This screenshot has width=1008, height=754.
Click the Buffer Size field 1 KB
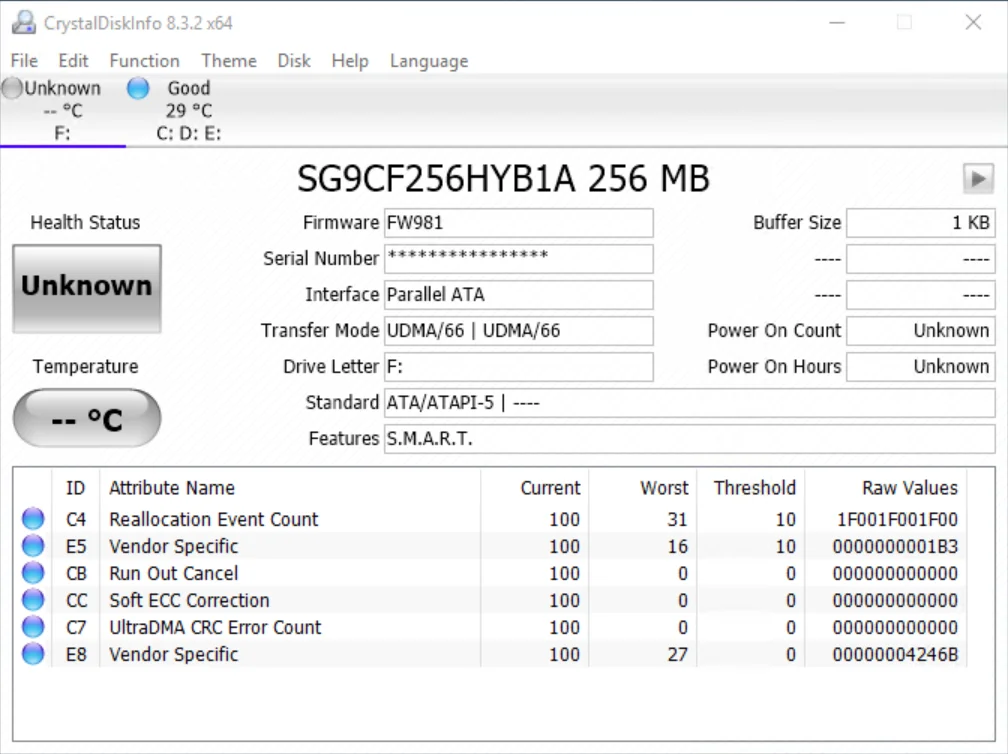pyautogui.click(x=921, y=223)
